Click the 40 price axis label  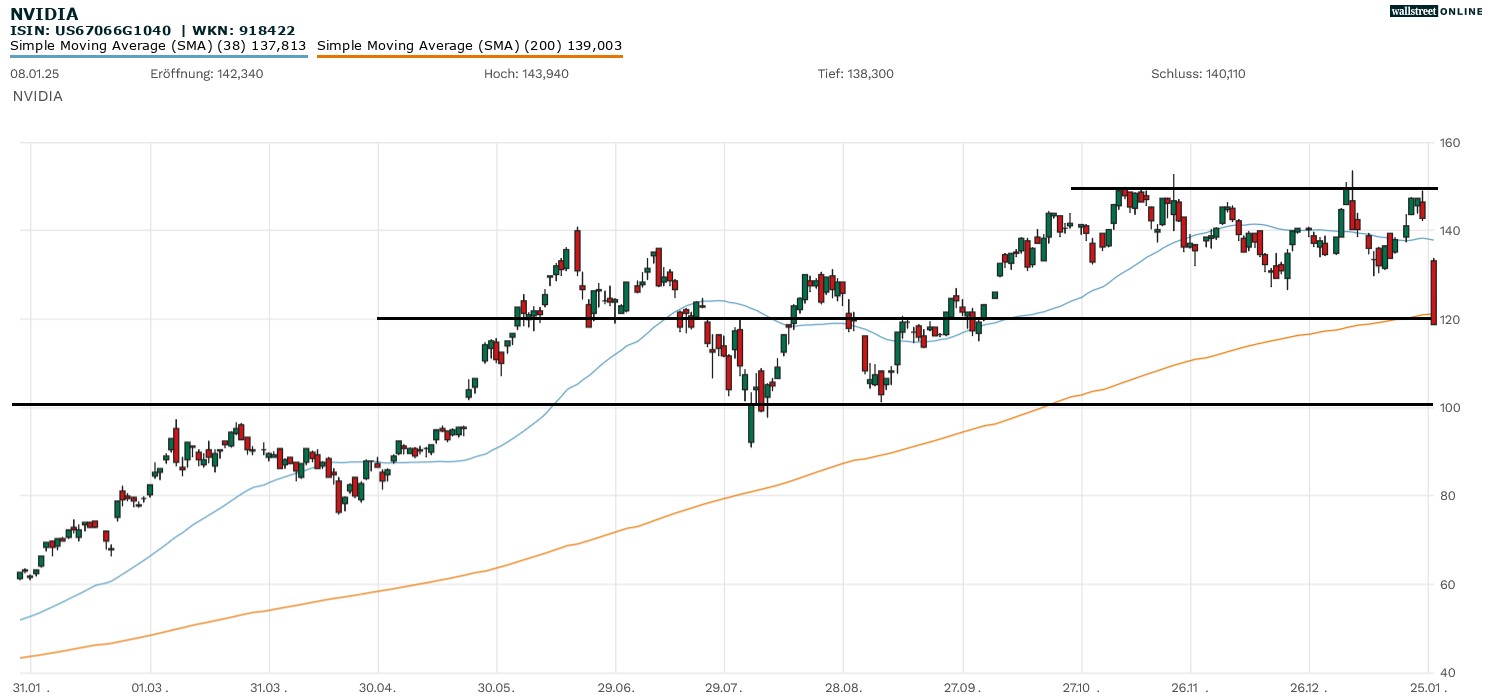[x=1447, y=672]
